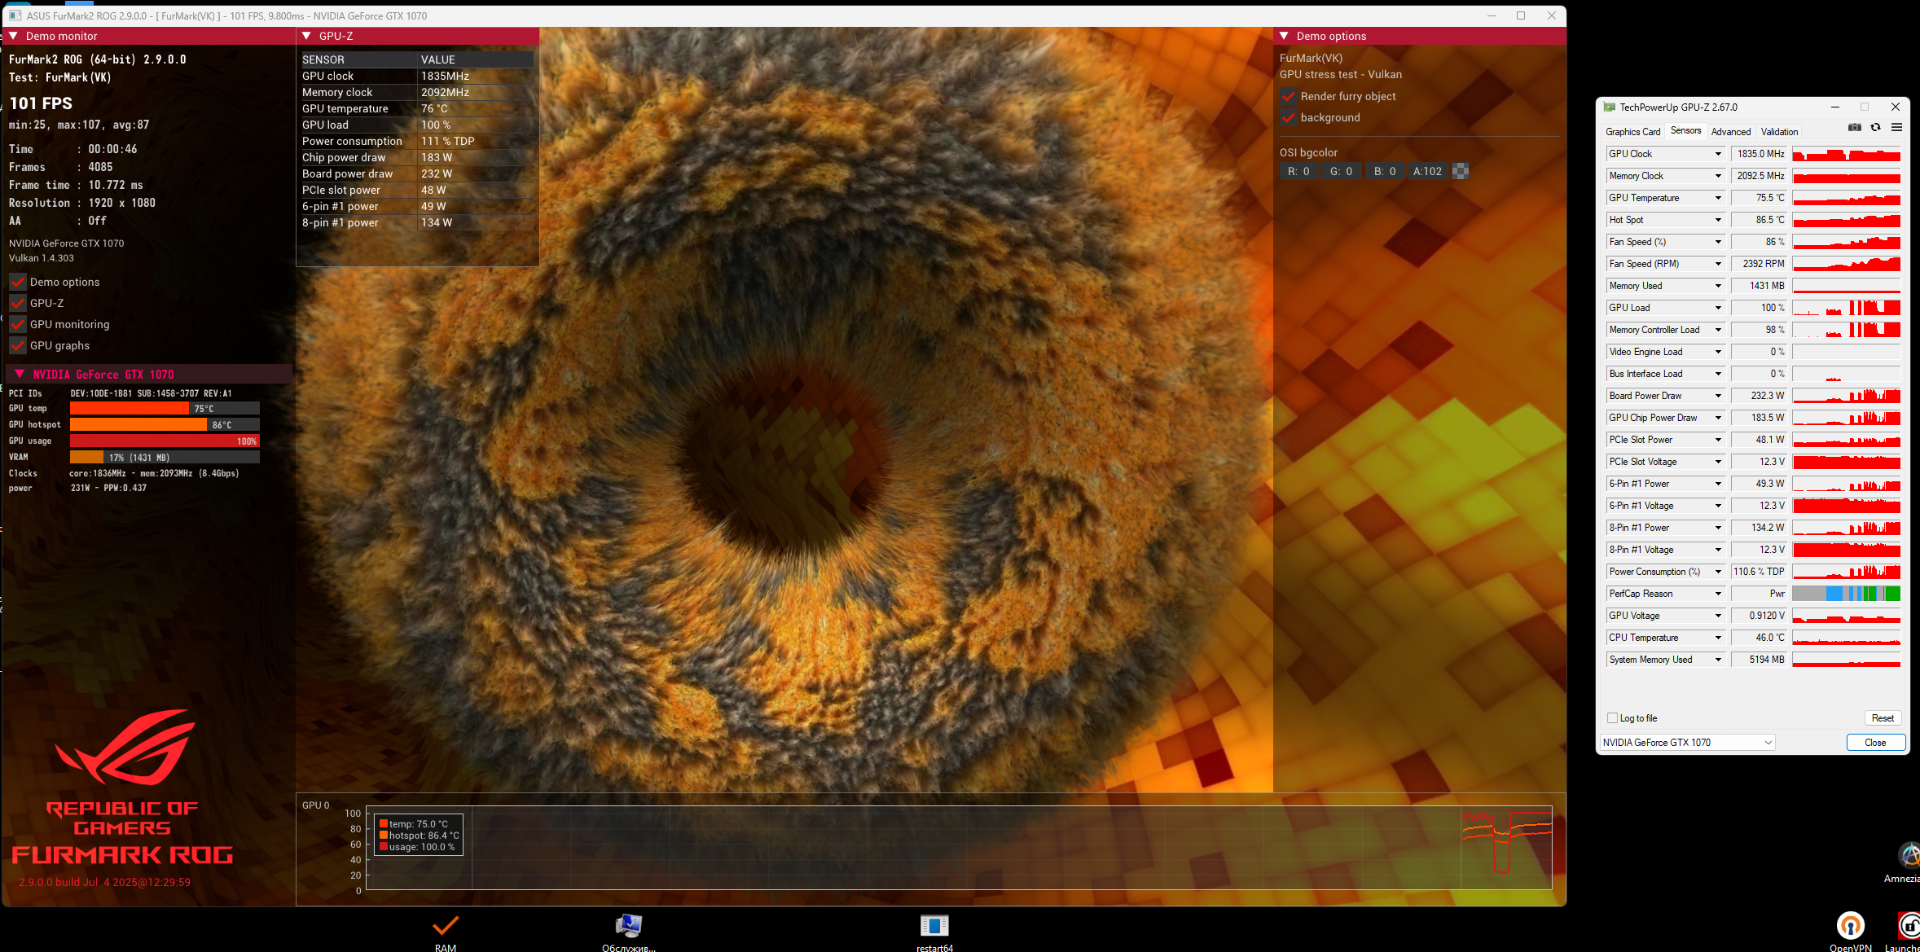Collapse the Demo monitor panel
Image resolution: width=1920 pixels, height=952 pixels.
click(13, 36)
